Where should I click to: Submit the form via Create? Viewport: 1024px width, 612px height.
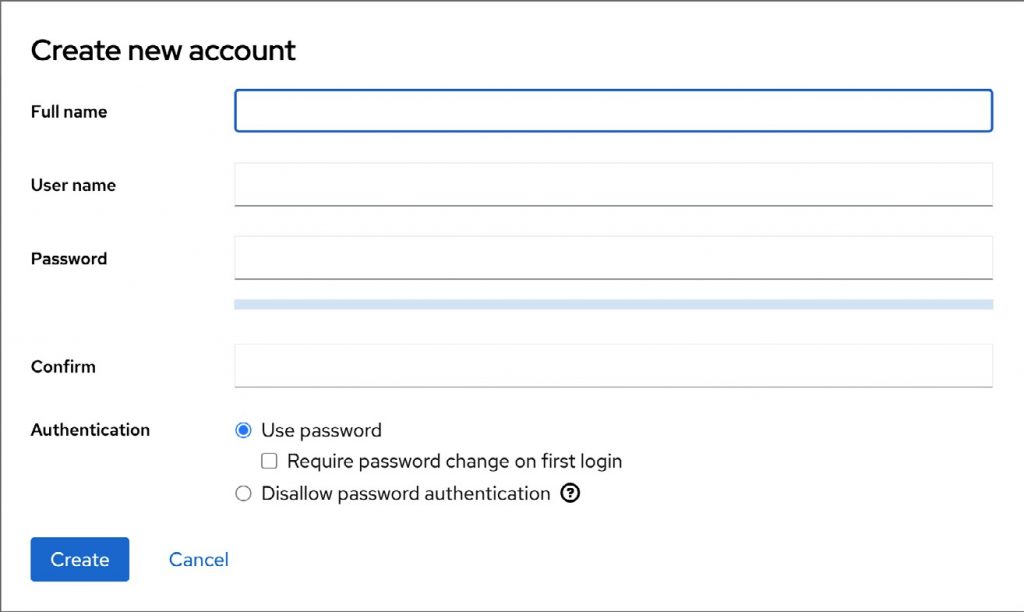pyautogui.click(x=79, y=559)
